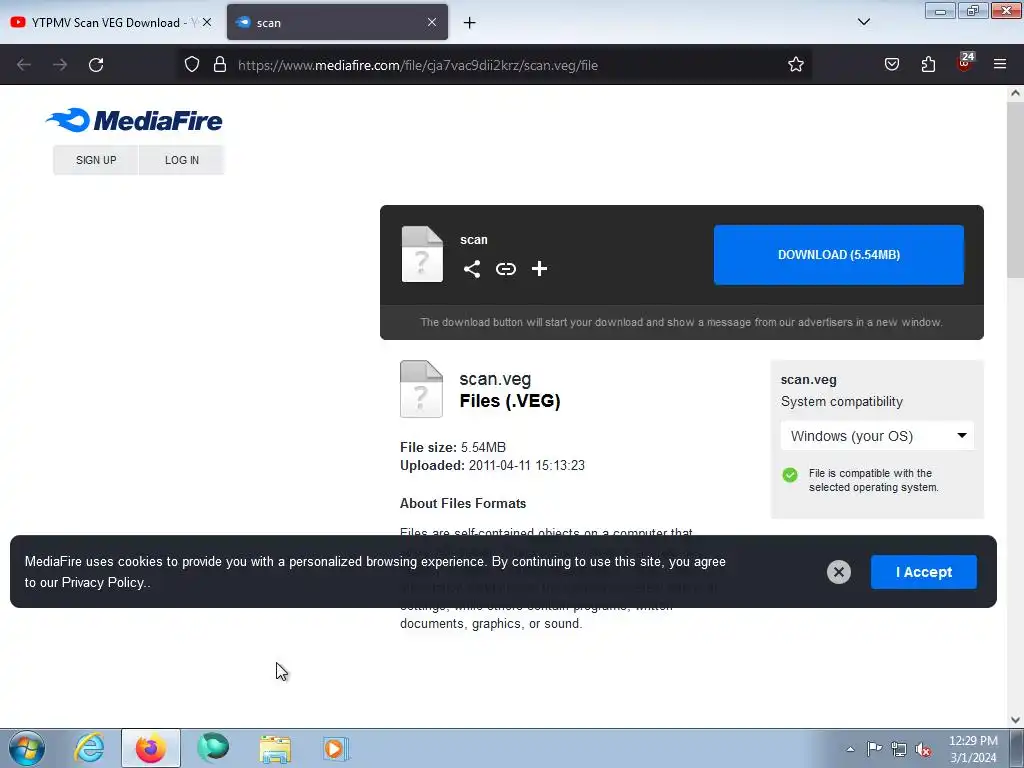Open the Windows Start button
The image size is (1024, 768).
click(x=26, y=748)
